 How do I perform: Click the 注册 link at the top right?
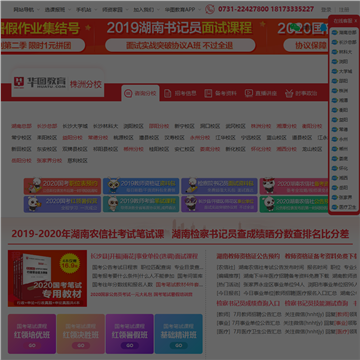tap(344, 10)
